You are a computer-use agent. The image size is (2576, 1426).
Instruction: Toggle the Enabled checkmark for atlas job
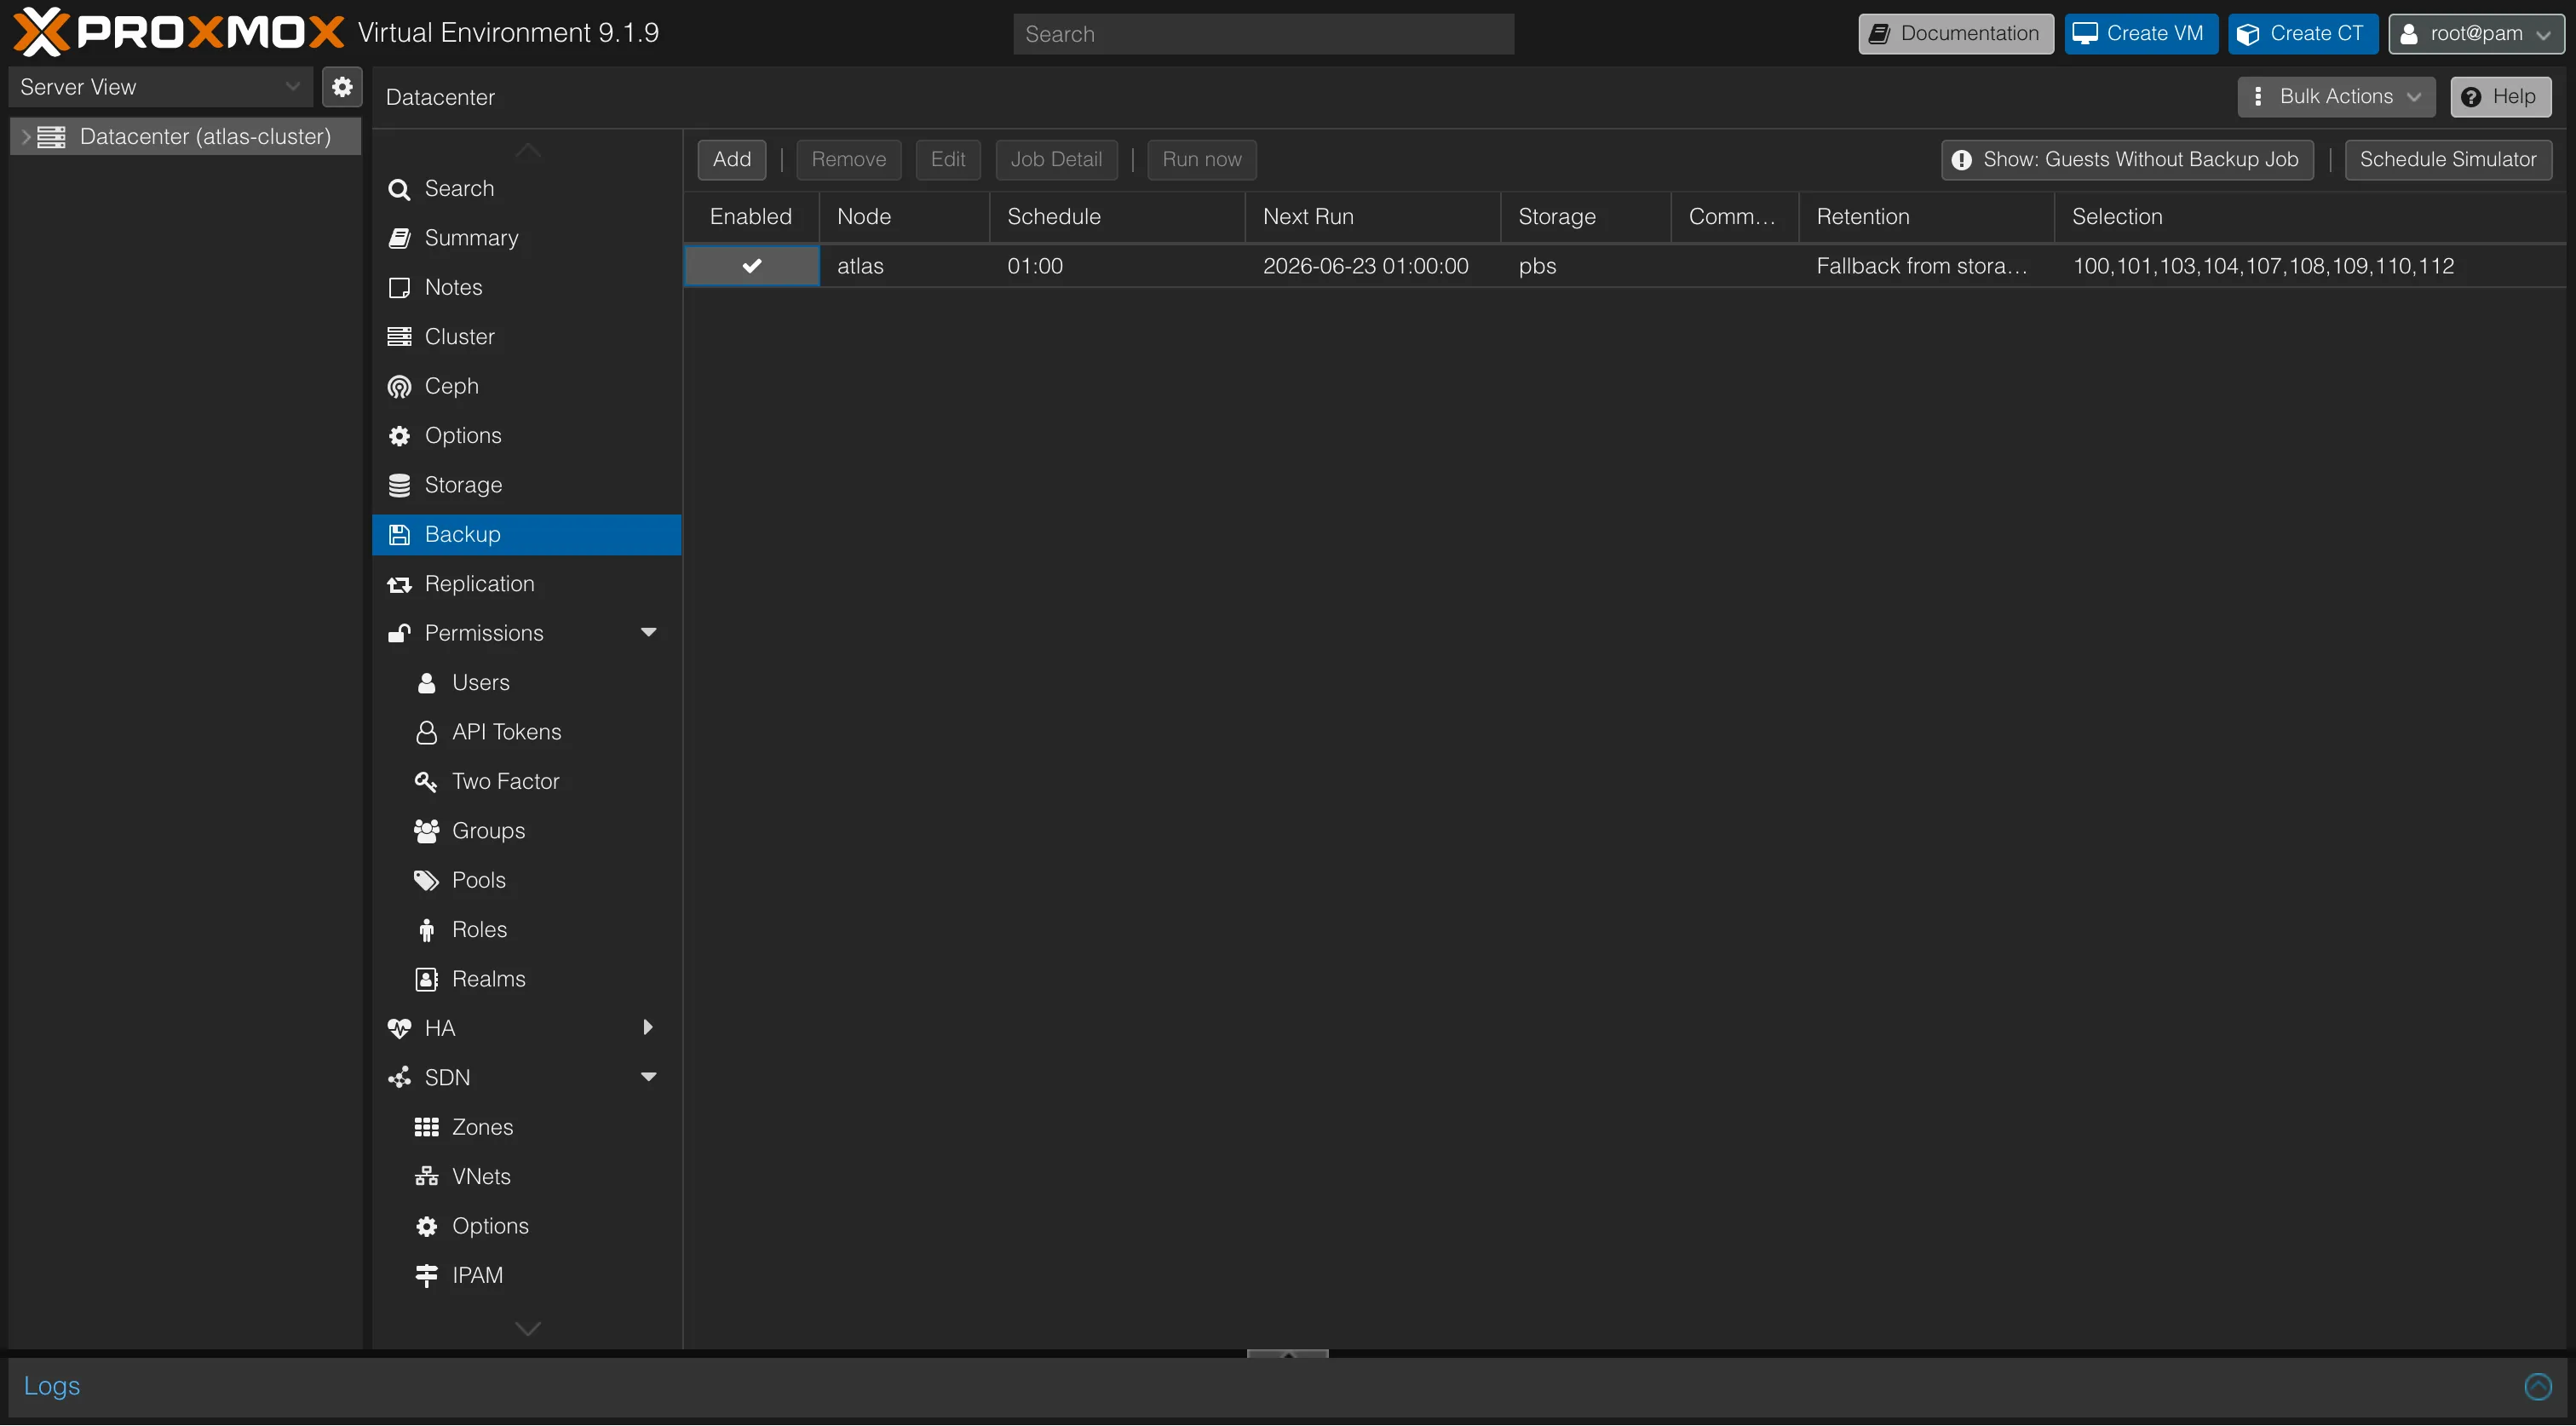click(752, 266)
